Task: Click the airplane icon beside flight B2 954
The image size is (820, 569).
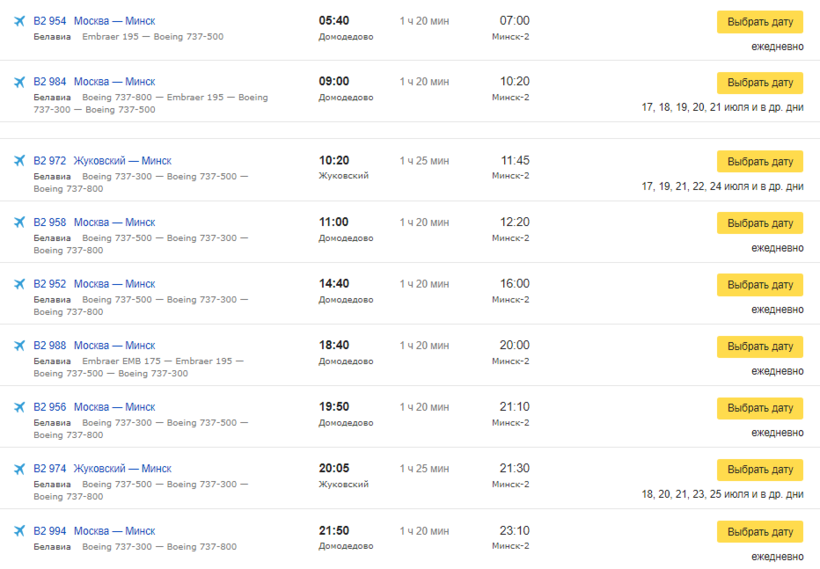Action: pos(19,21)
